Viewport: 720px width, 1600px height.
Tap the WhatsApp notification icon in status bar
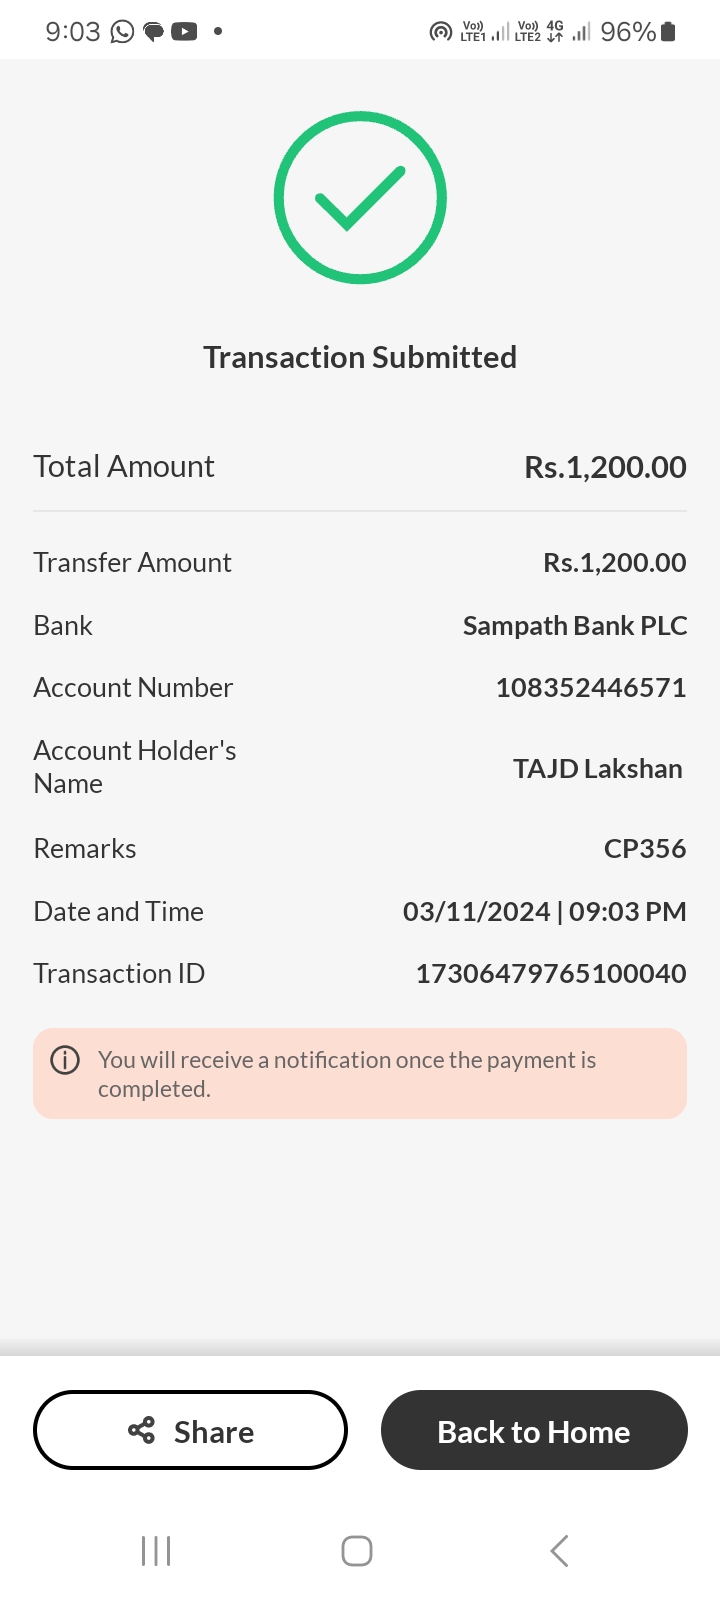point(122,32)
